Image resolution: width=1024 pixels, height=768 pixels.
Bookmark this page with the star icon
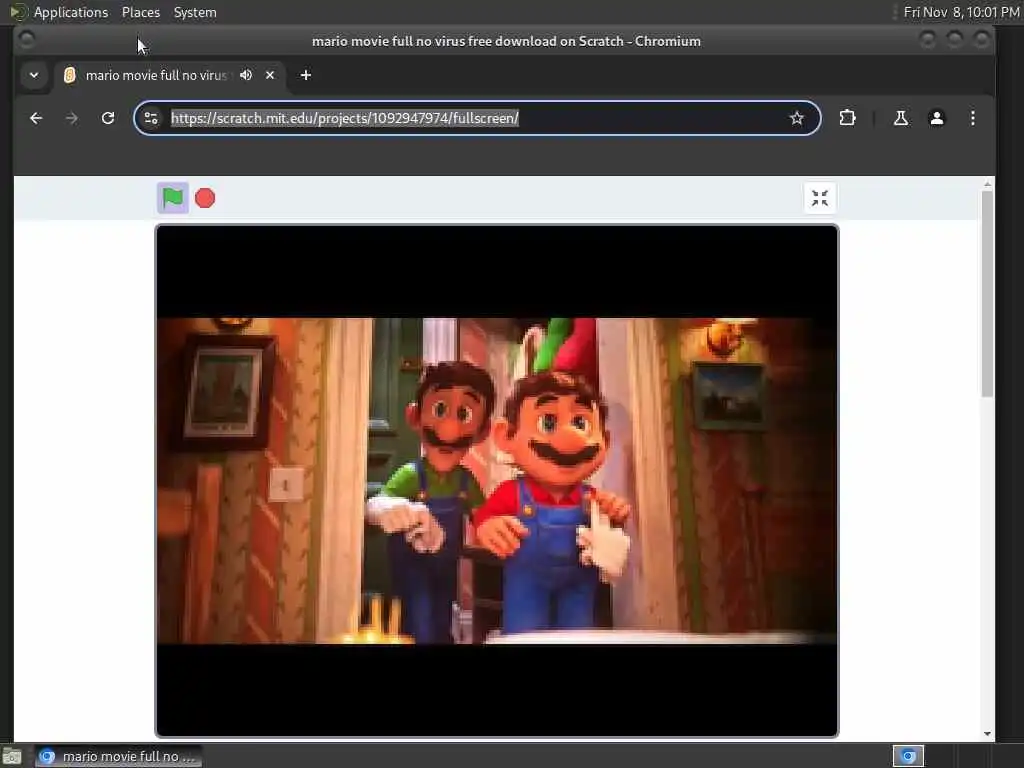(796, 118)
